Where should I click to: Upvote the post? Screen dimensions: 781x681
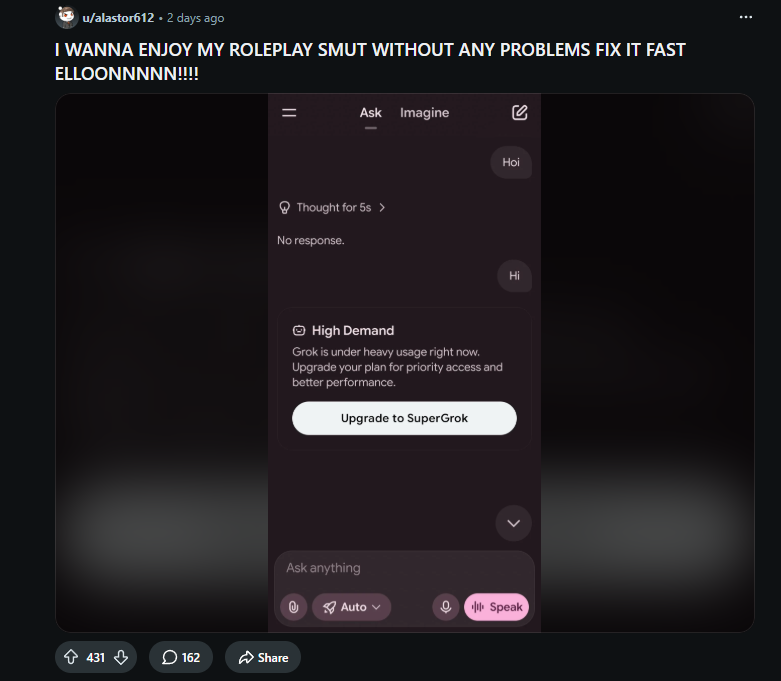point(71,657)
